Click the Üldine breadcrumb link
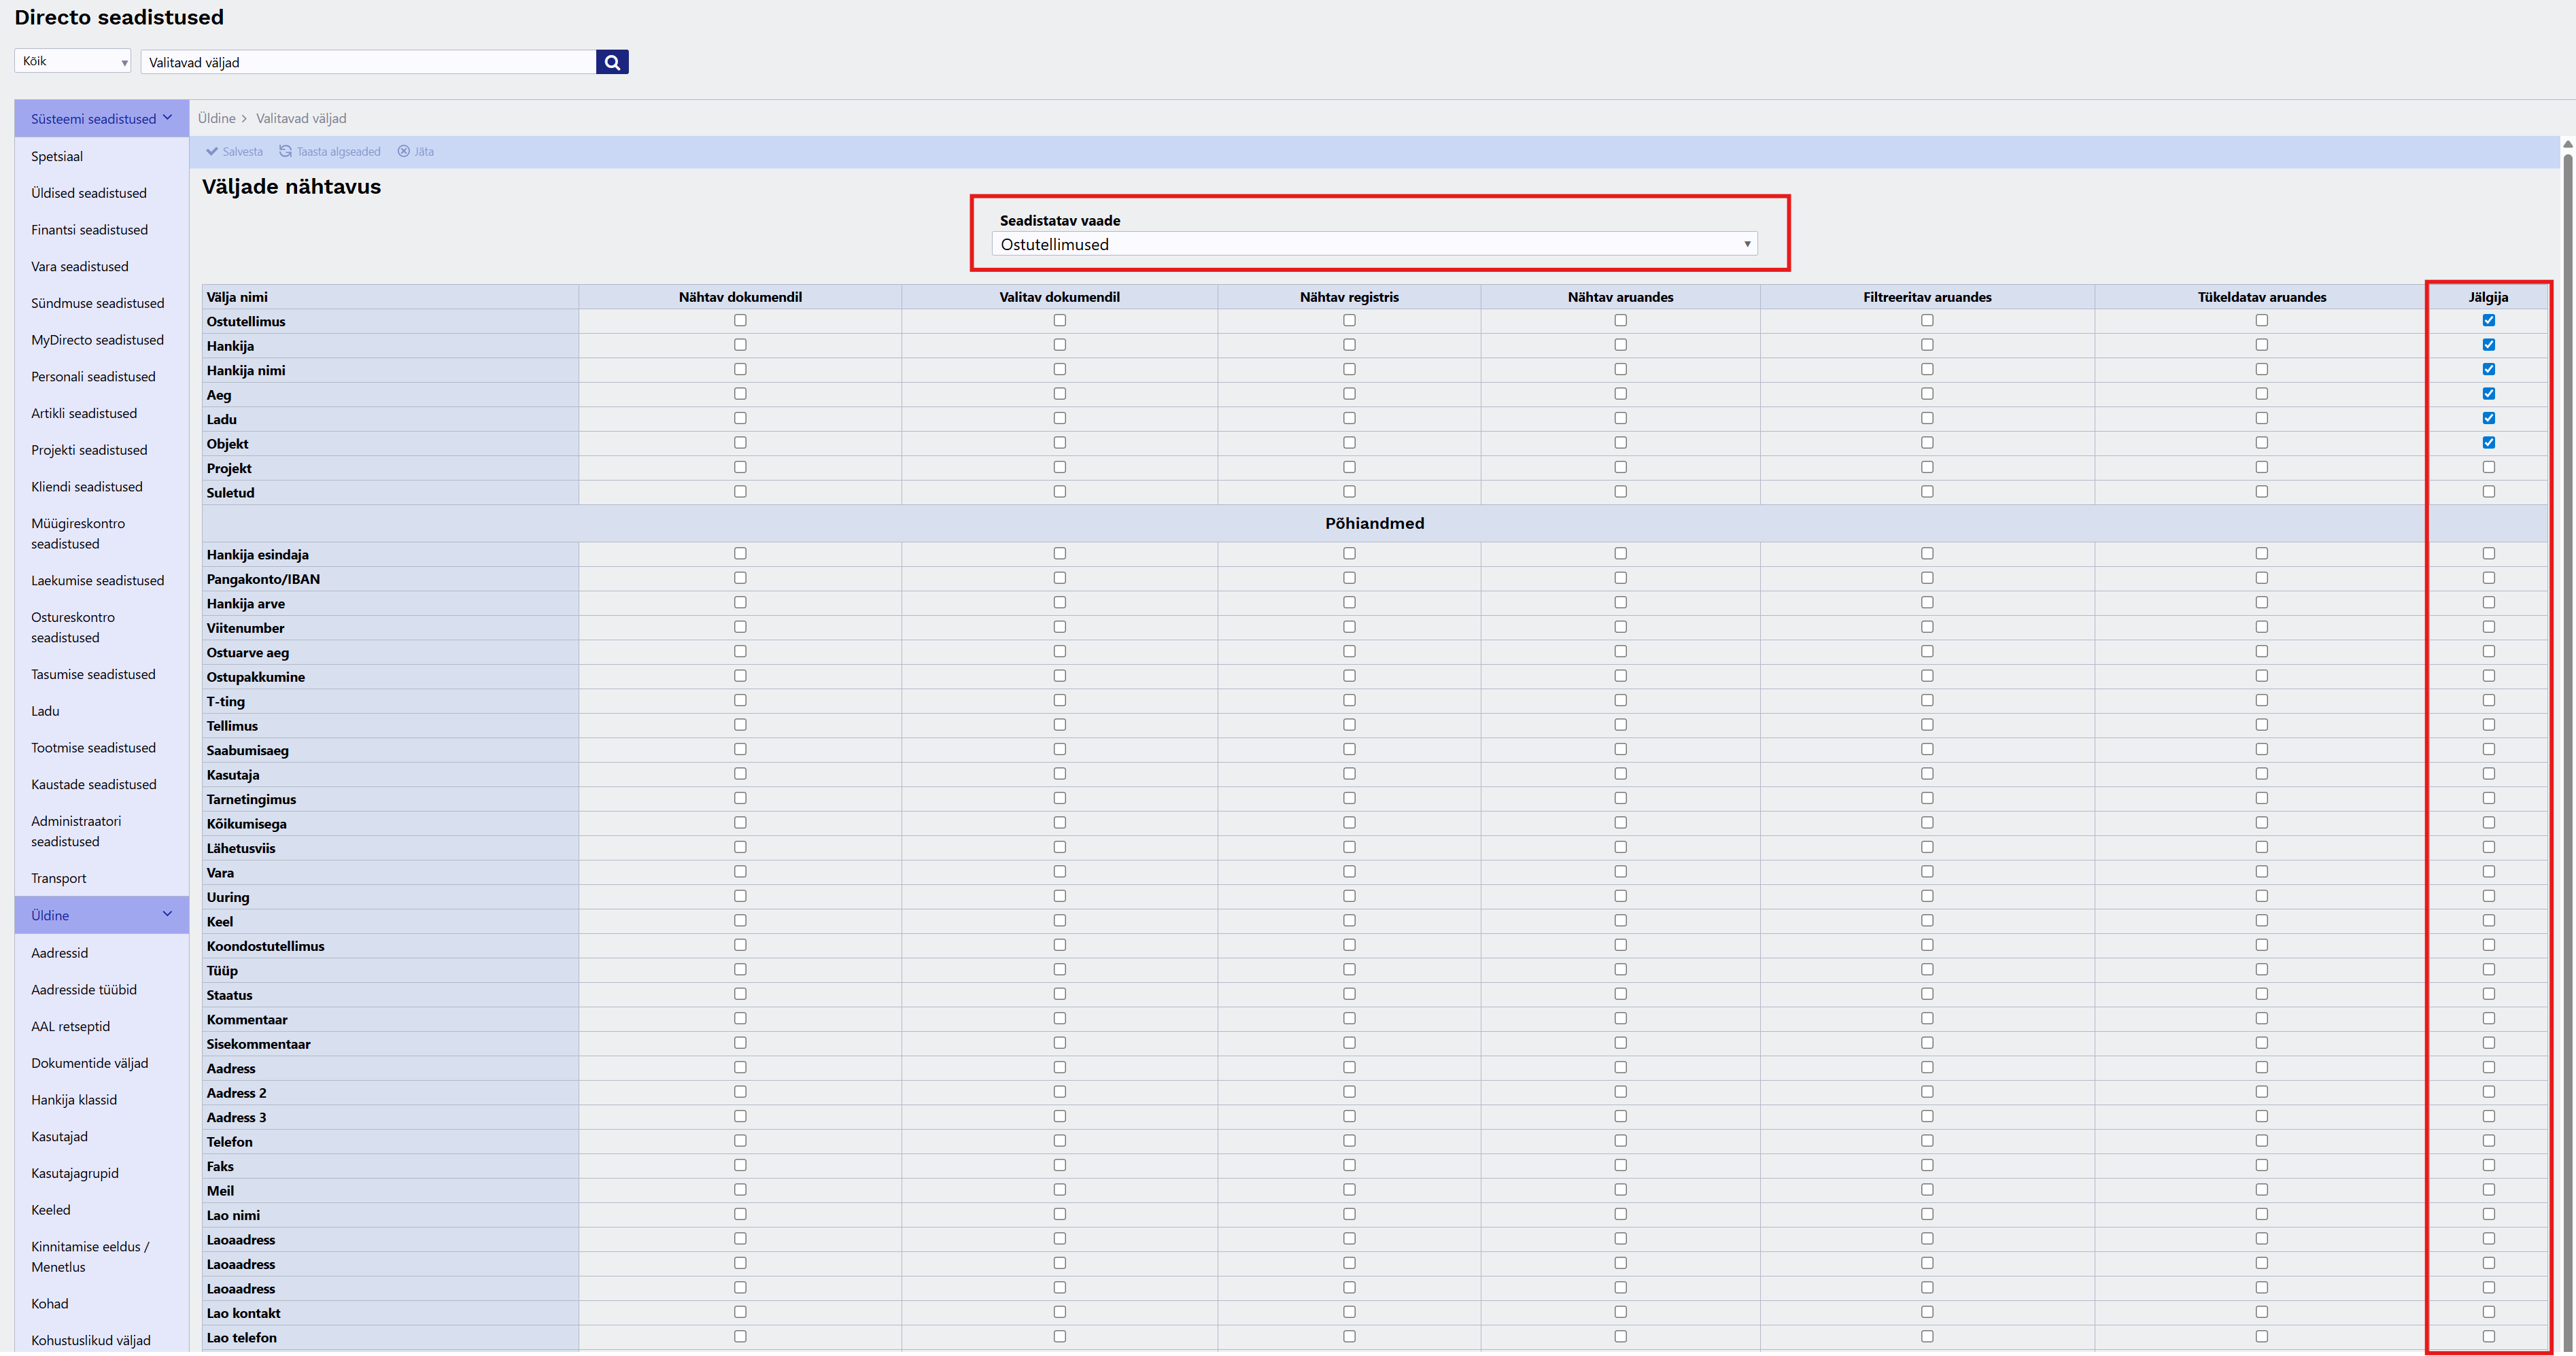 (x=216, y=119)
